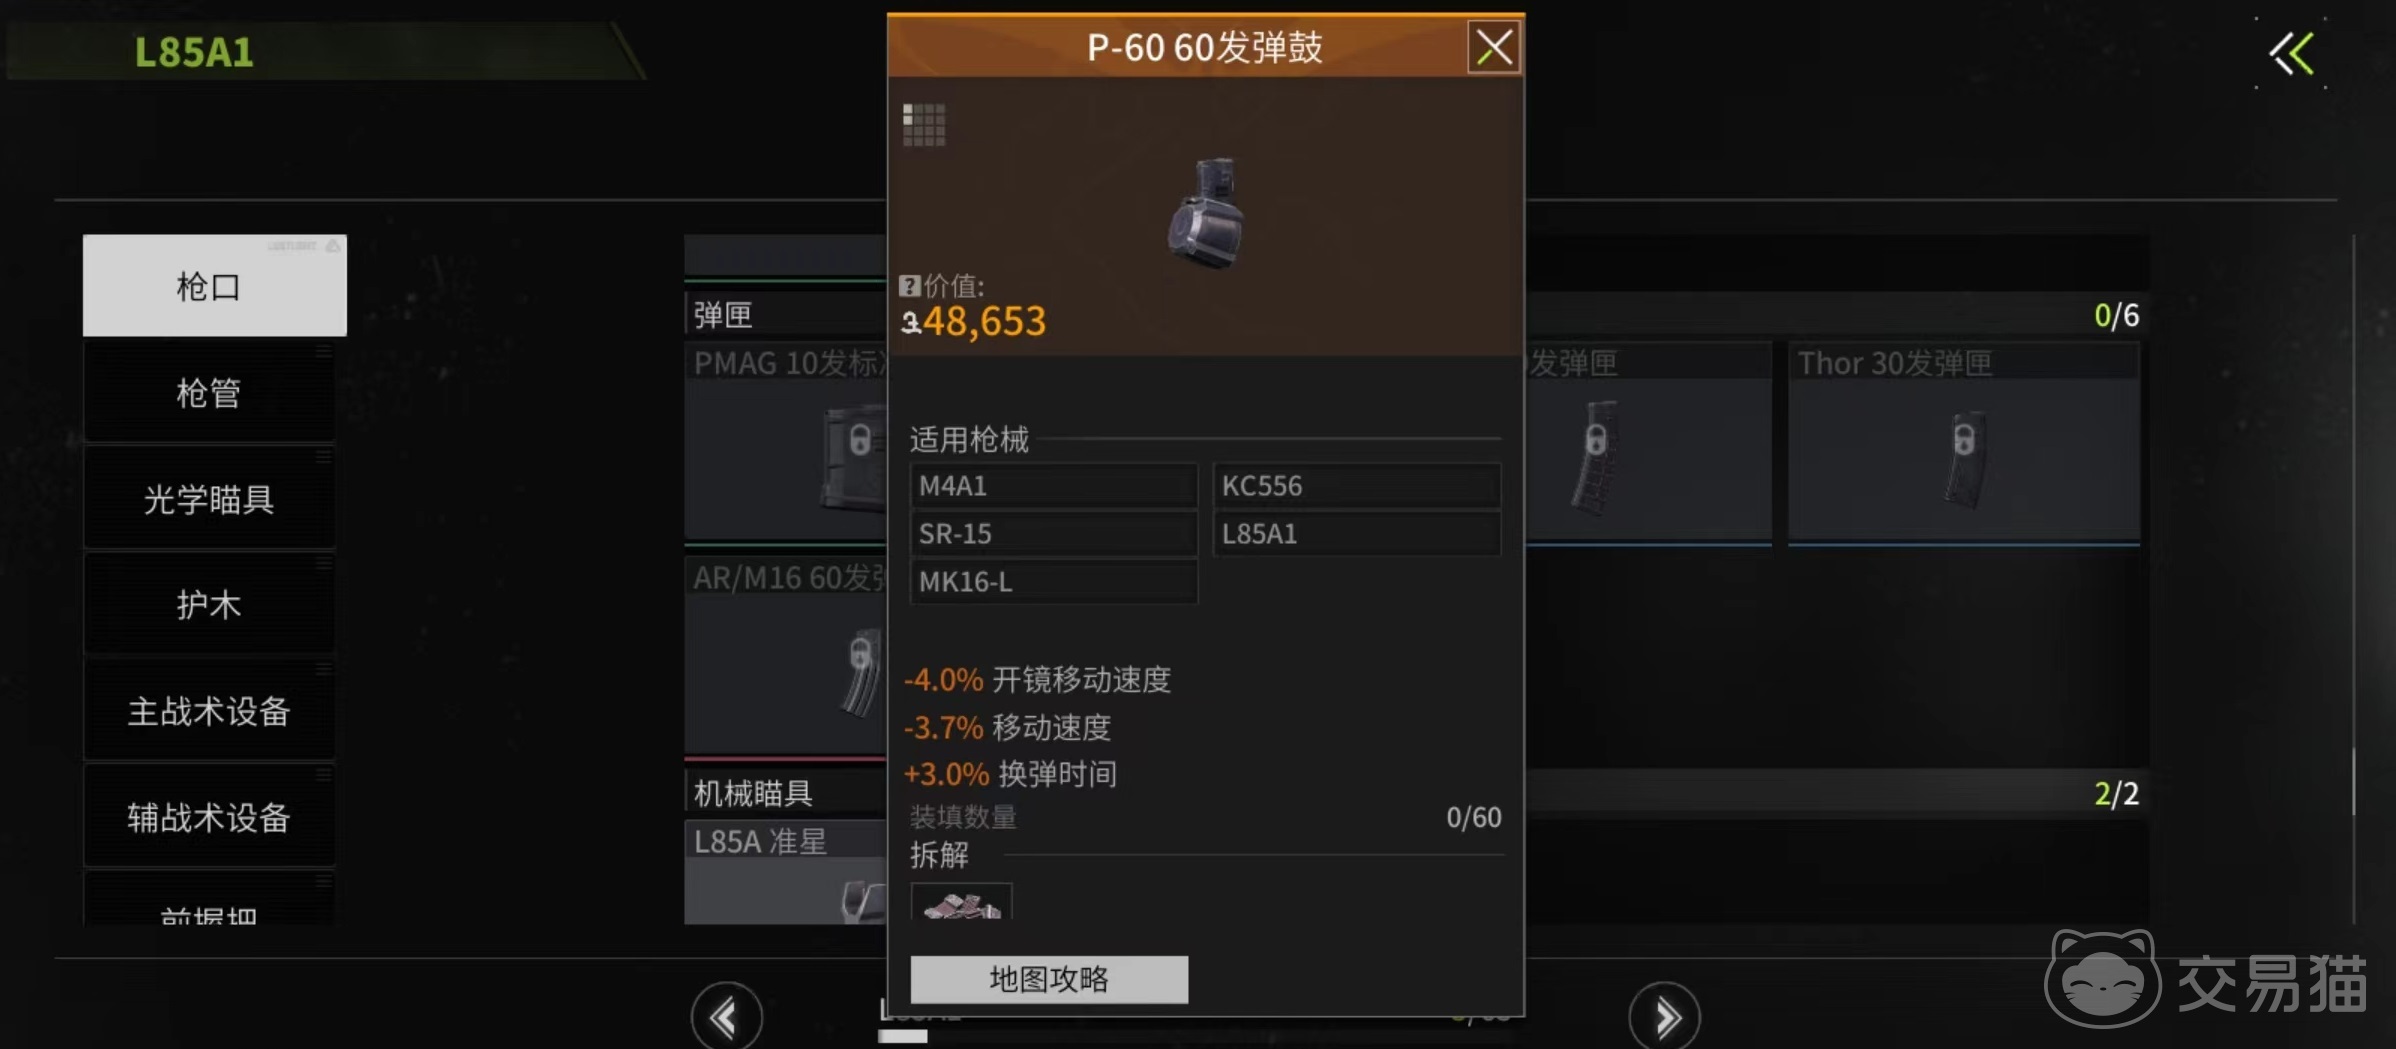The image size is (2396, 1049).
Task: Click the L85A1 compatible weapon entry
Action: (x=1356, y=534)
